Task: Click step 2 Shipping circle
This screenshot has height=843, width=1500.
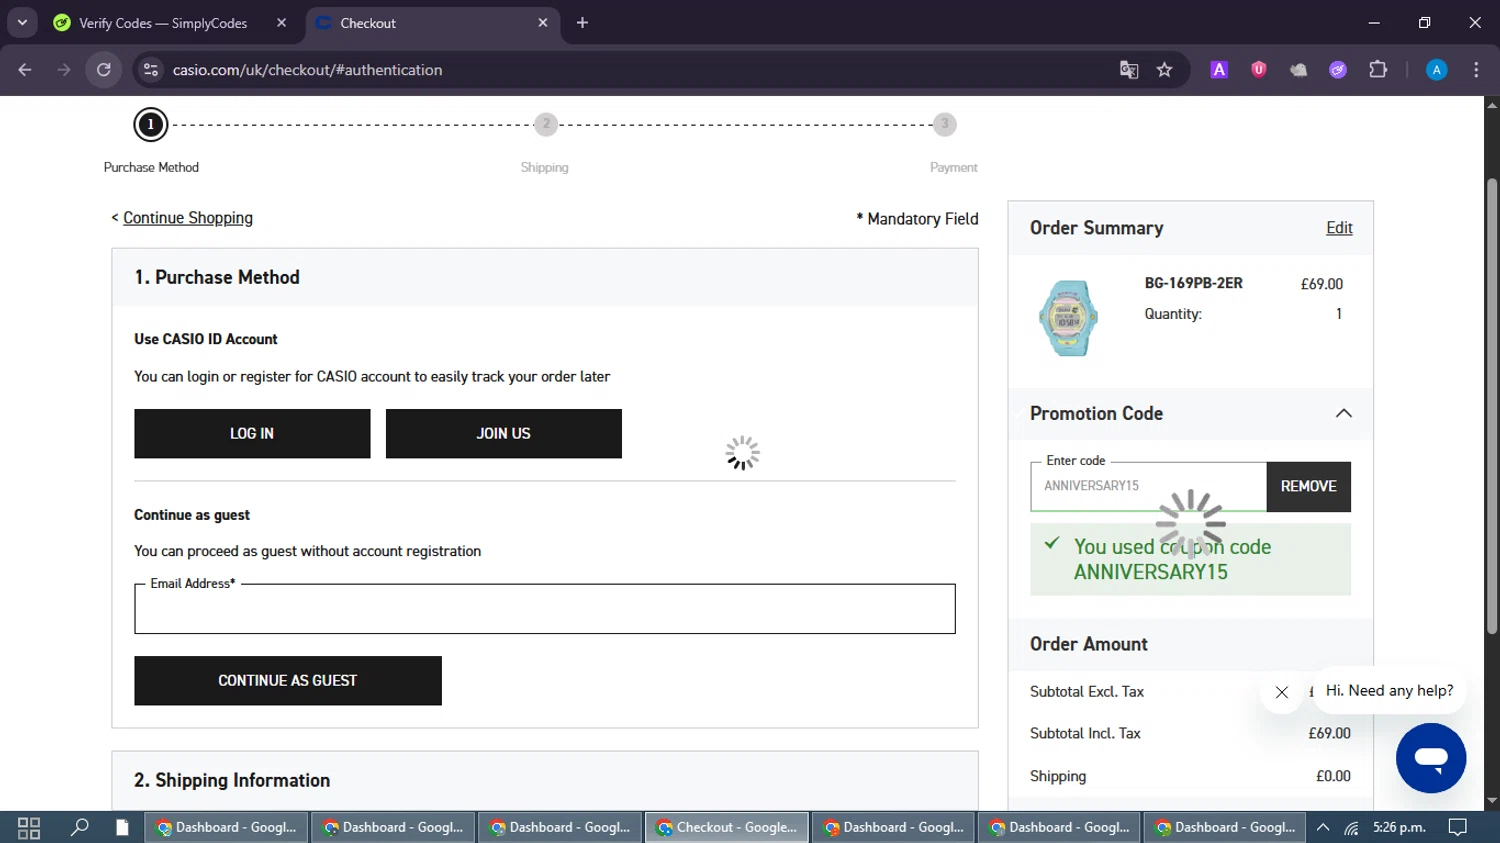Action: [546, 125]
